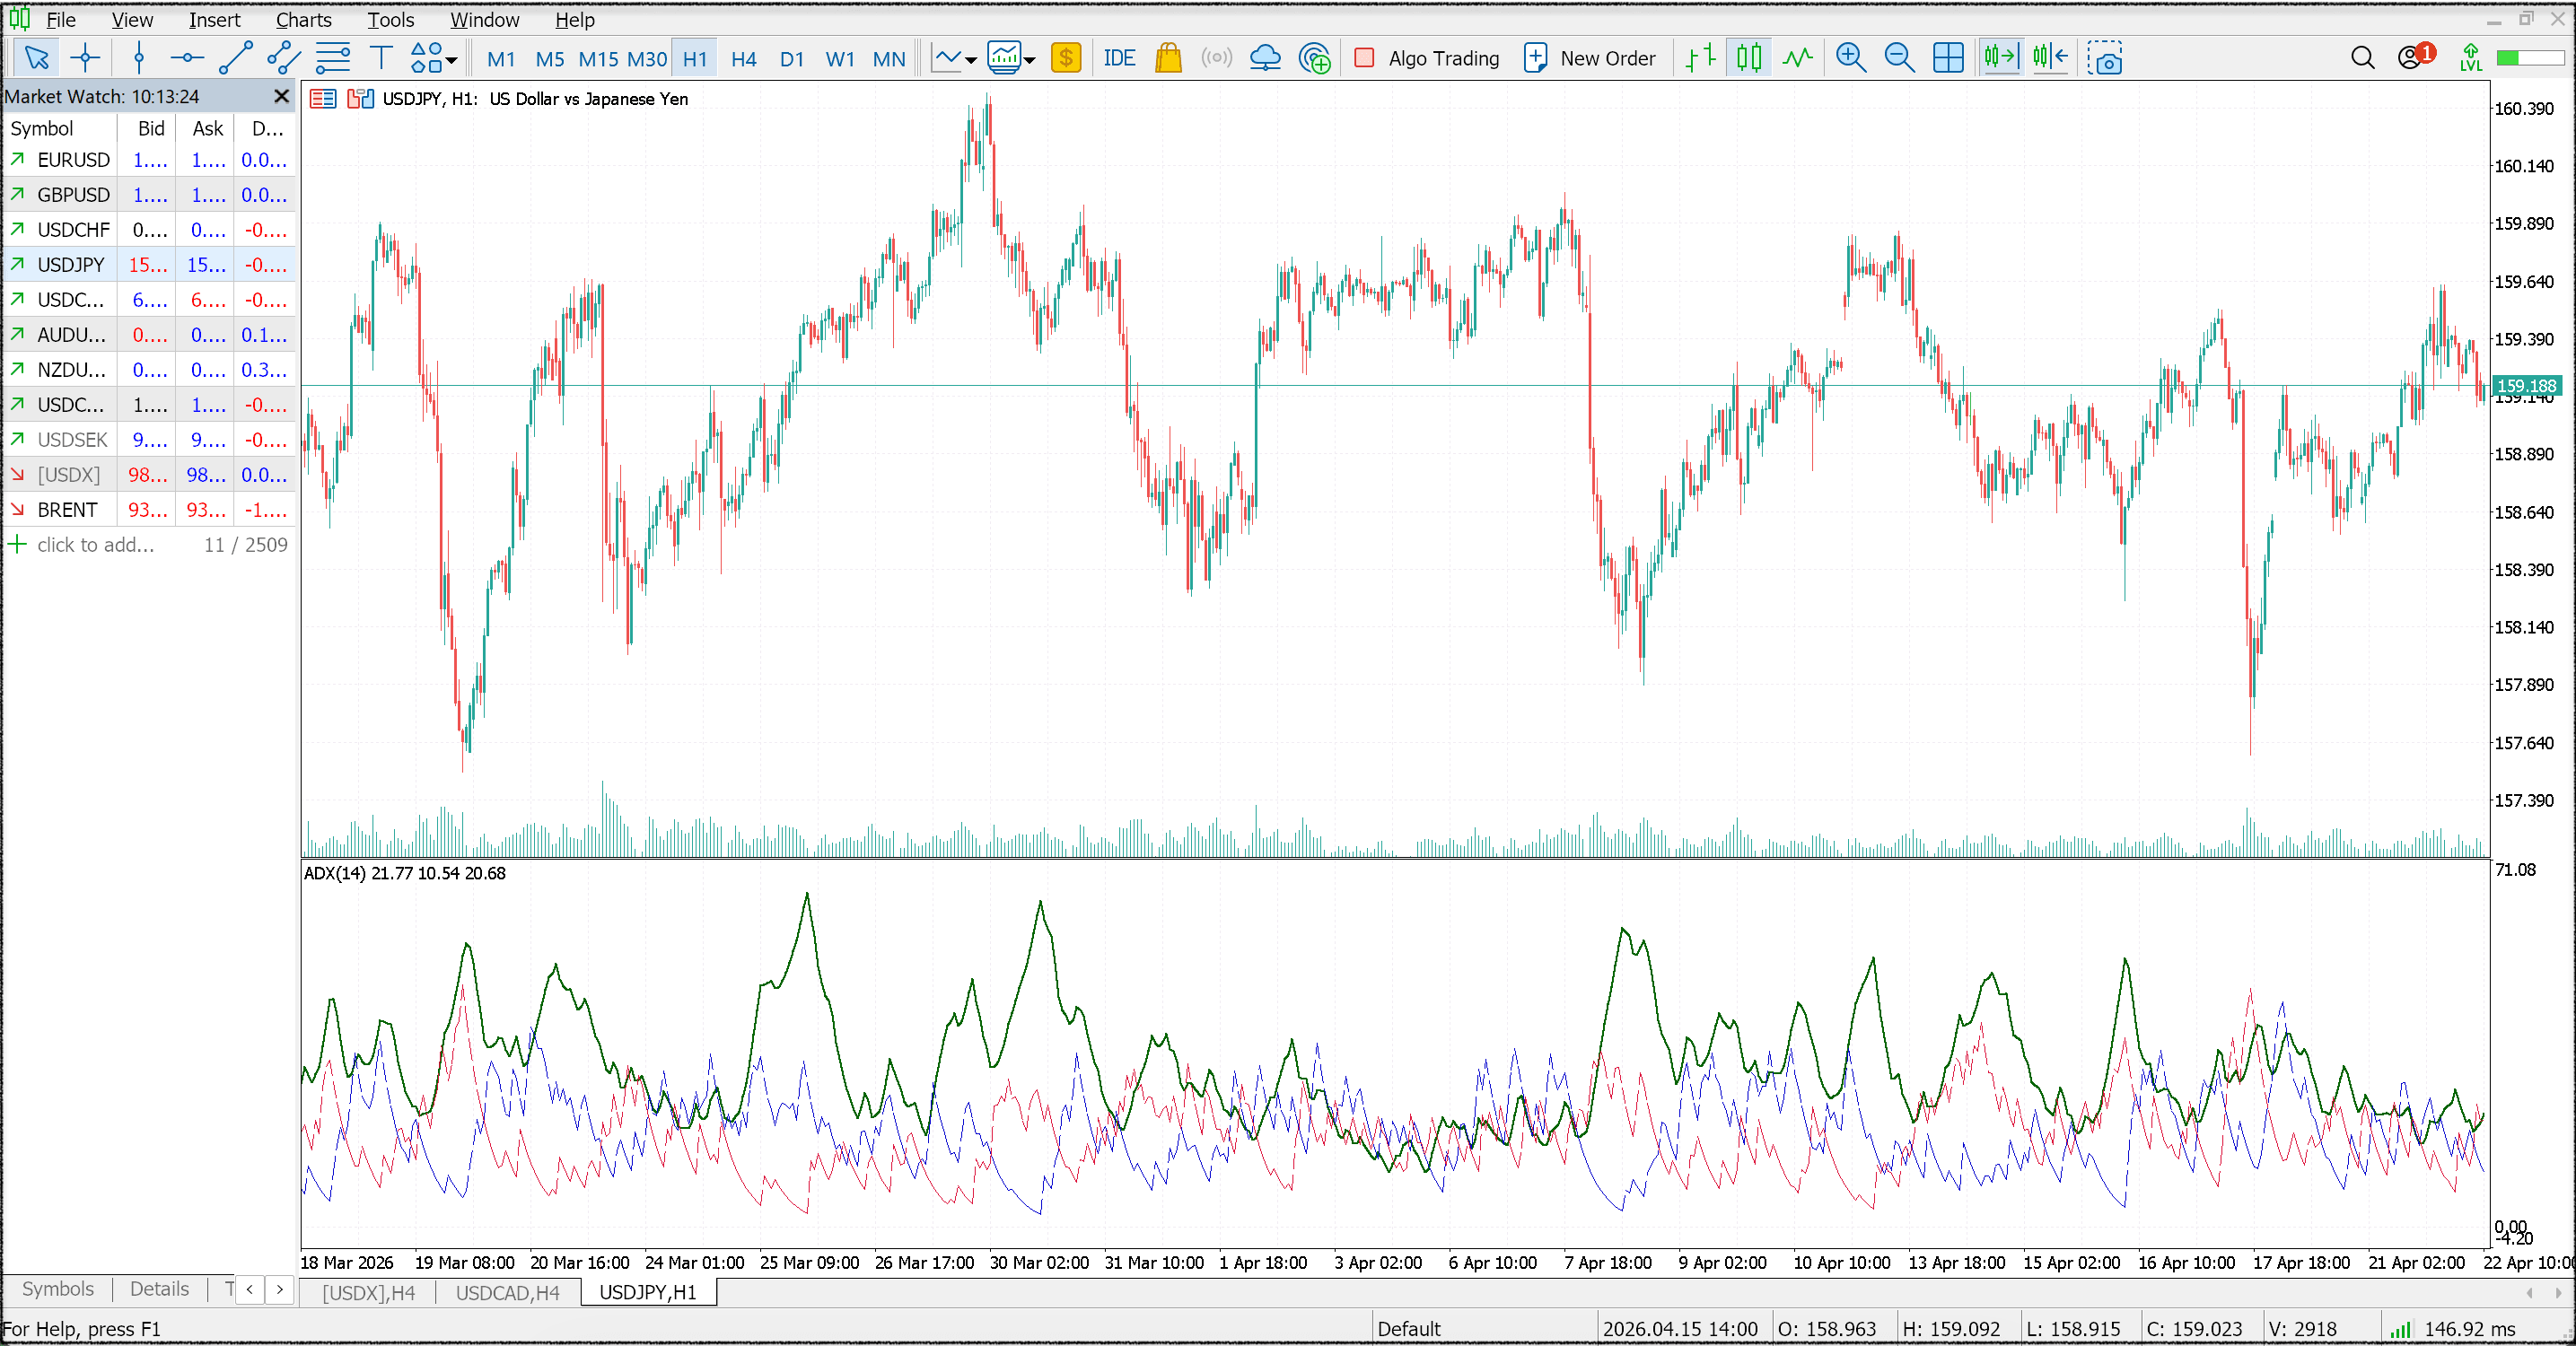2576x1346 pixels.
Task: Switch to Details tab
Action: click(x=159, y=1289)
